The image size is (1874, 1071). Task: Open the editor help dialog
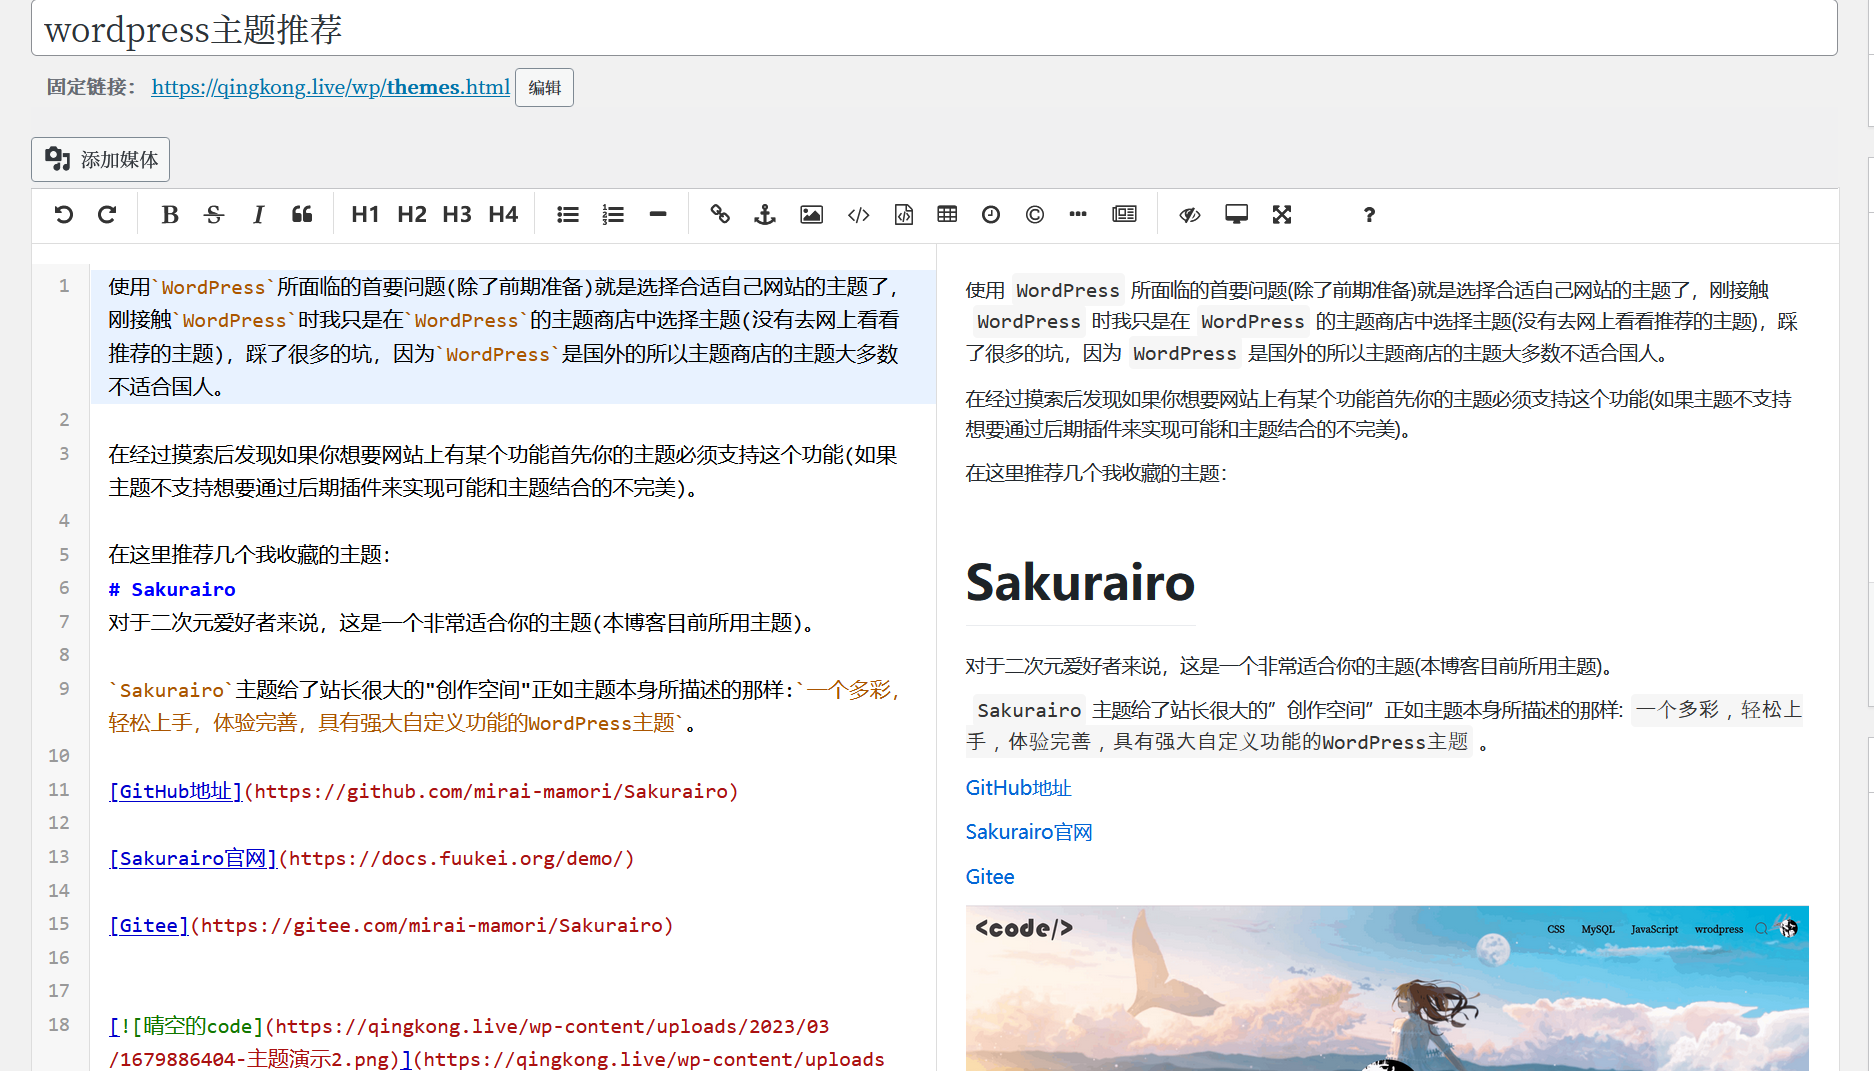tap(1368, 214)
